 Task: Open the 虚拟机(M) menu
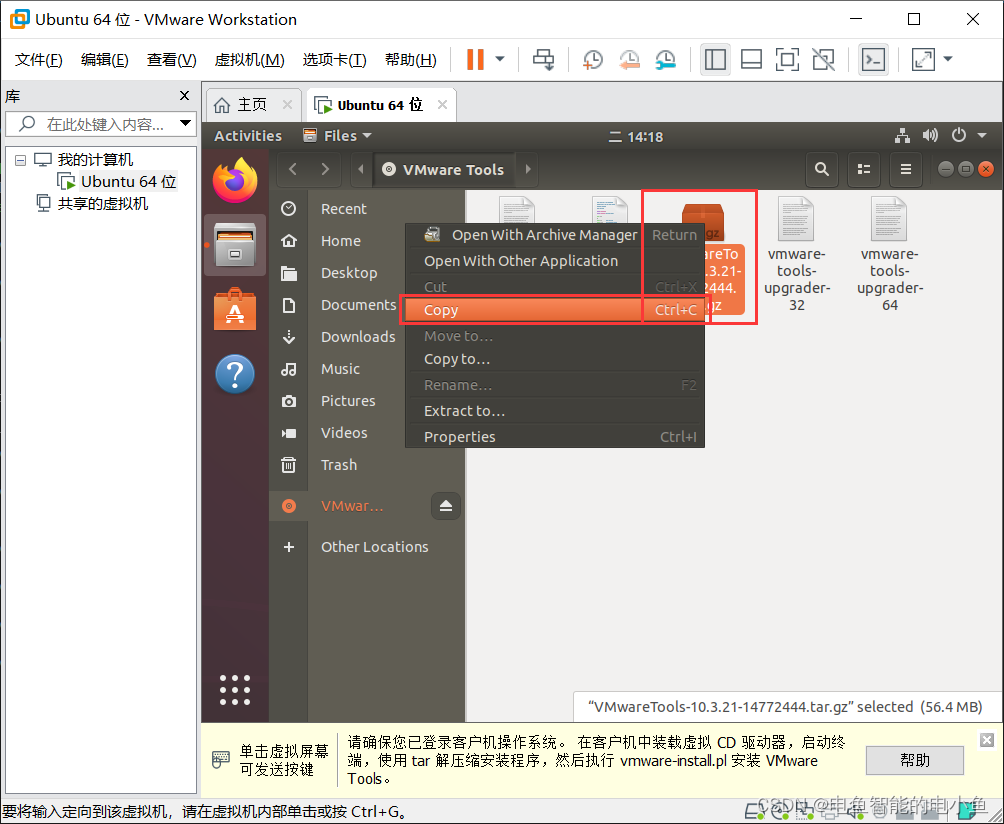click(x=249, y=60)
